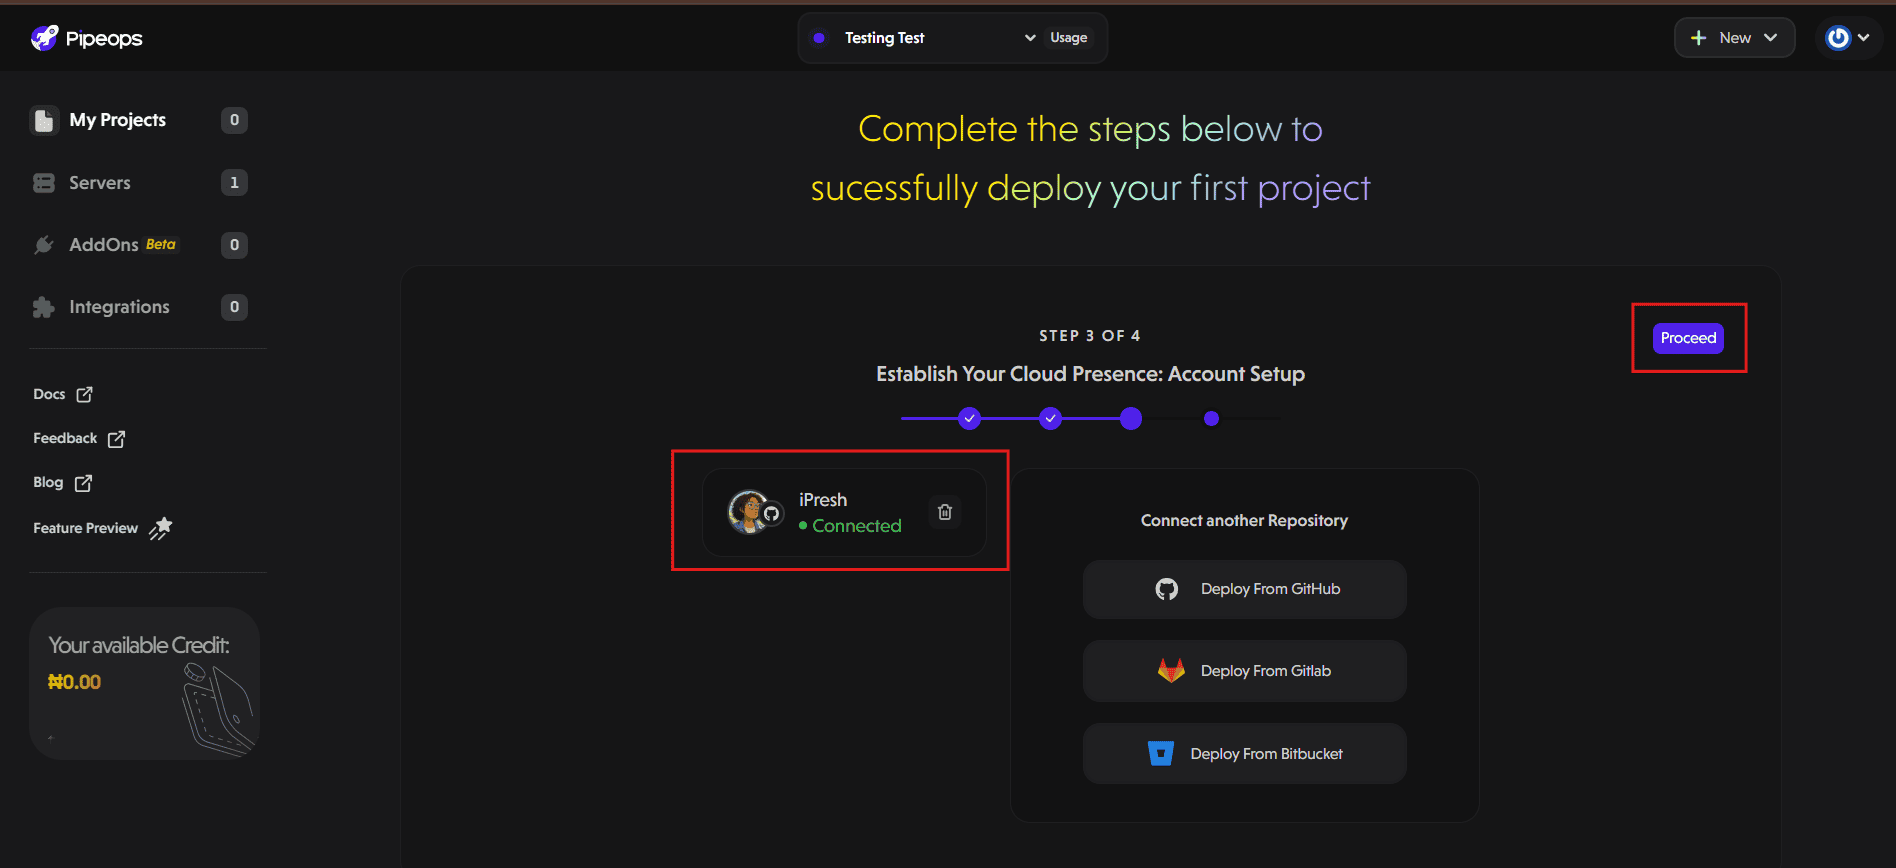1896x868 pixels.
Task: Click the Bitbucket bucket icon
Action: pyautogui.click(x=1161, y=753)
